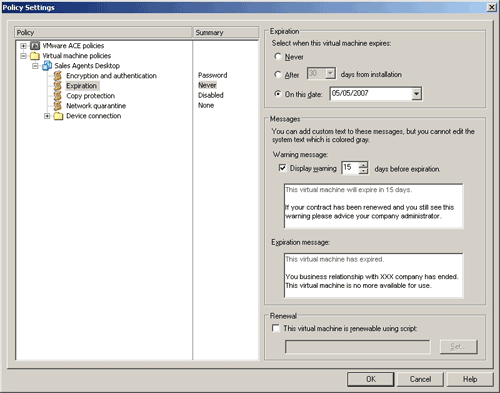Enable renewable using script checkbox

[x=276, y=328]
